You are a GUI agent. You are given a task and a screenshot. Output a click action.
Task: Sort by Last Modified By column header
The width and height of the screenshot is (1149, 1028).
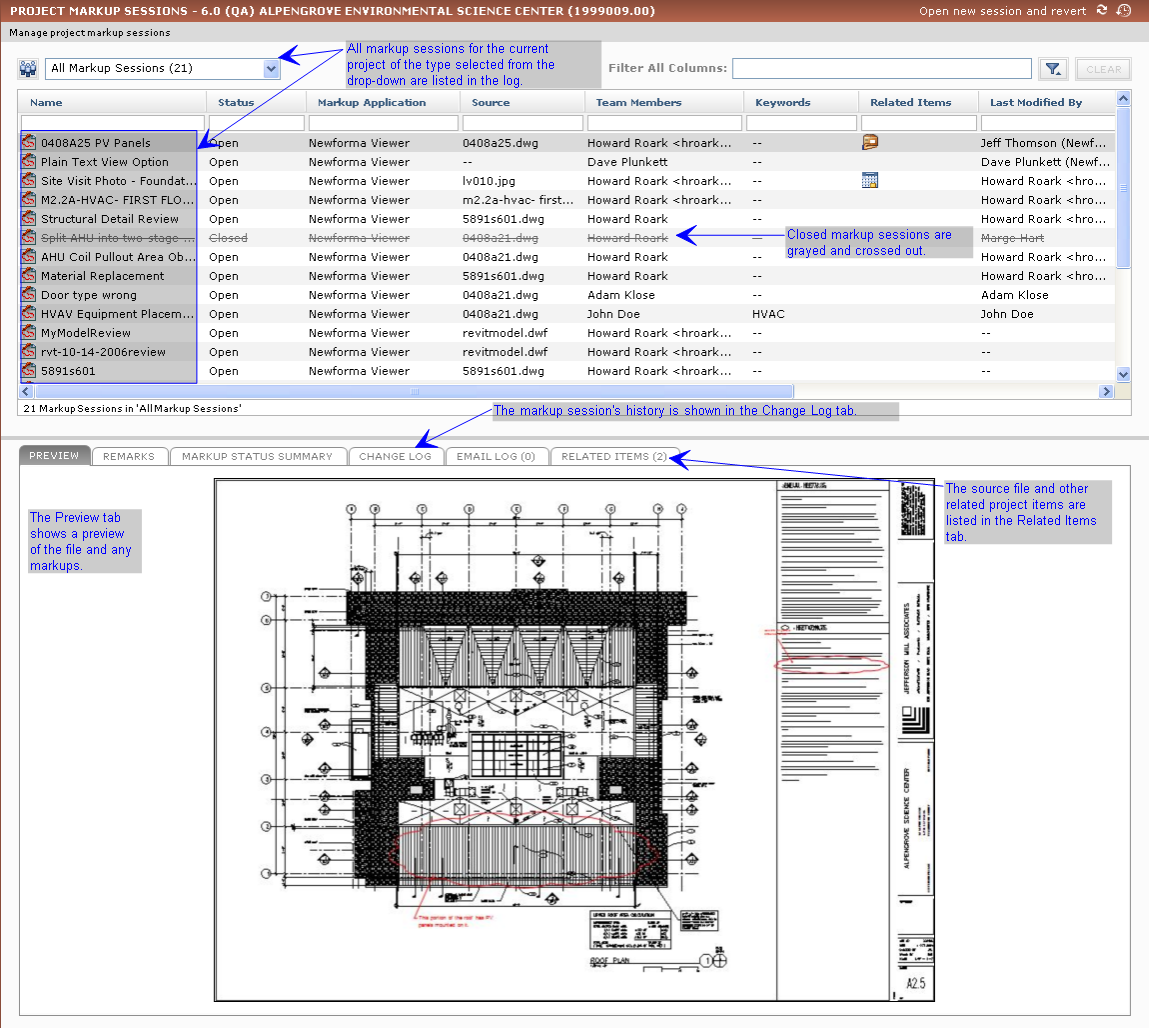[x=1035, y=103]
